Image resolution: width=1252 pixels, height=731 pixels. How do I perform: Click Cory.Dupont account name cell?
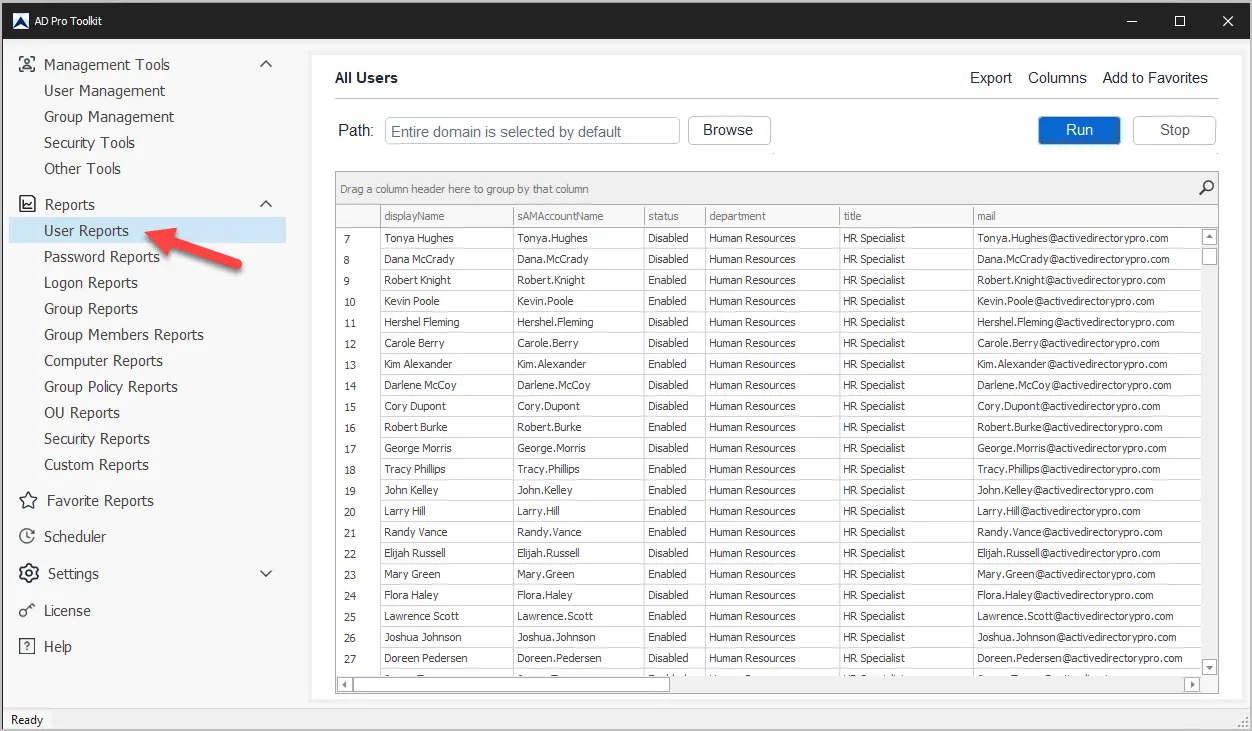[578, 406]
